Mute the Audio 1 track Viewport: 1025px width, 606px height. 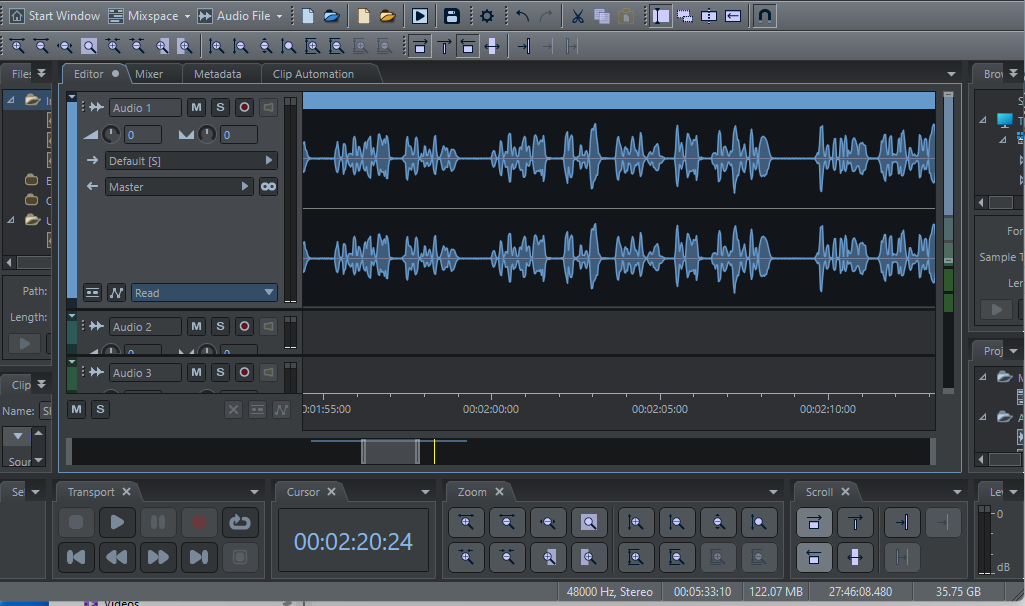tap(196, 108)
